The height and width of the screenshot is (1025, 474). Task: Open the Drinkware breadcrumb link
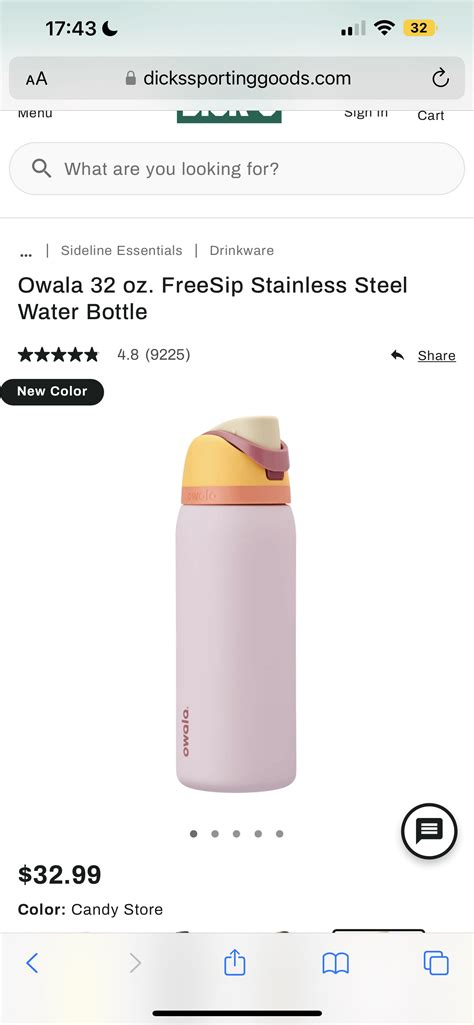tap(242, 250)
